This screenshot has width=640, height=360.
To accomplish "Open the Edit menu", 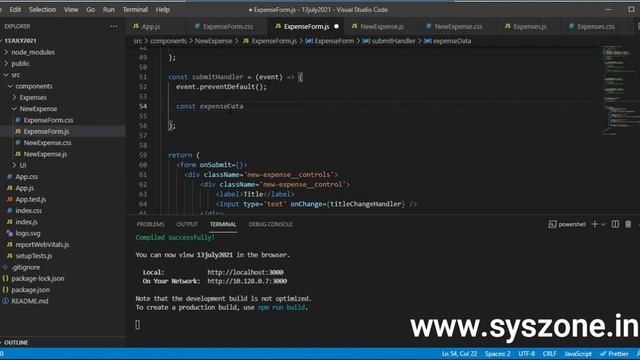I will pos(15,9).
